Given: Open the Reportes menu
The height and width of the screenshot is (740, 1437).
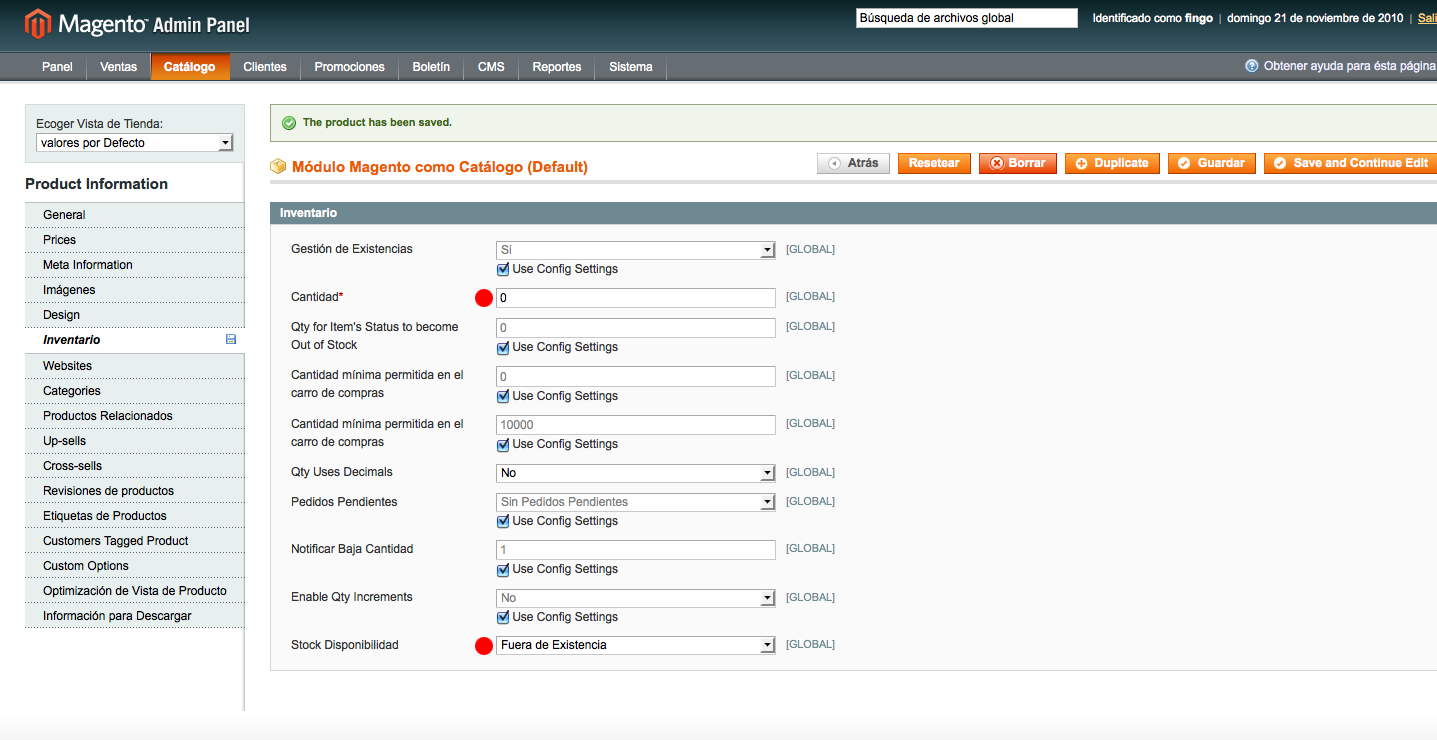Looking at the screenshot, I should coord(557,67).
